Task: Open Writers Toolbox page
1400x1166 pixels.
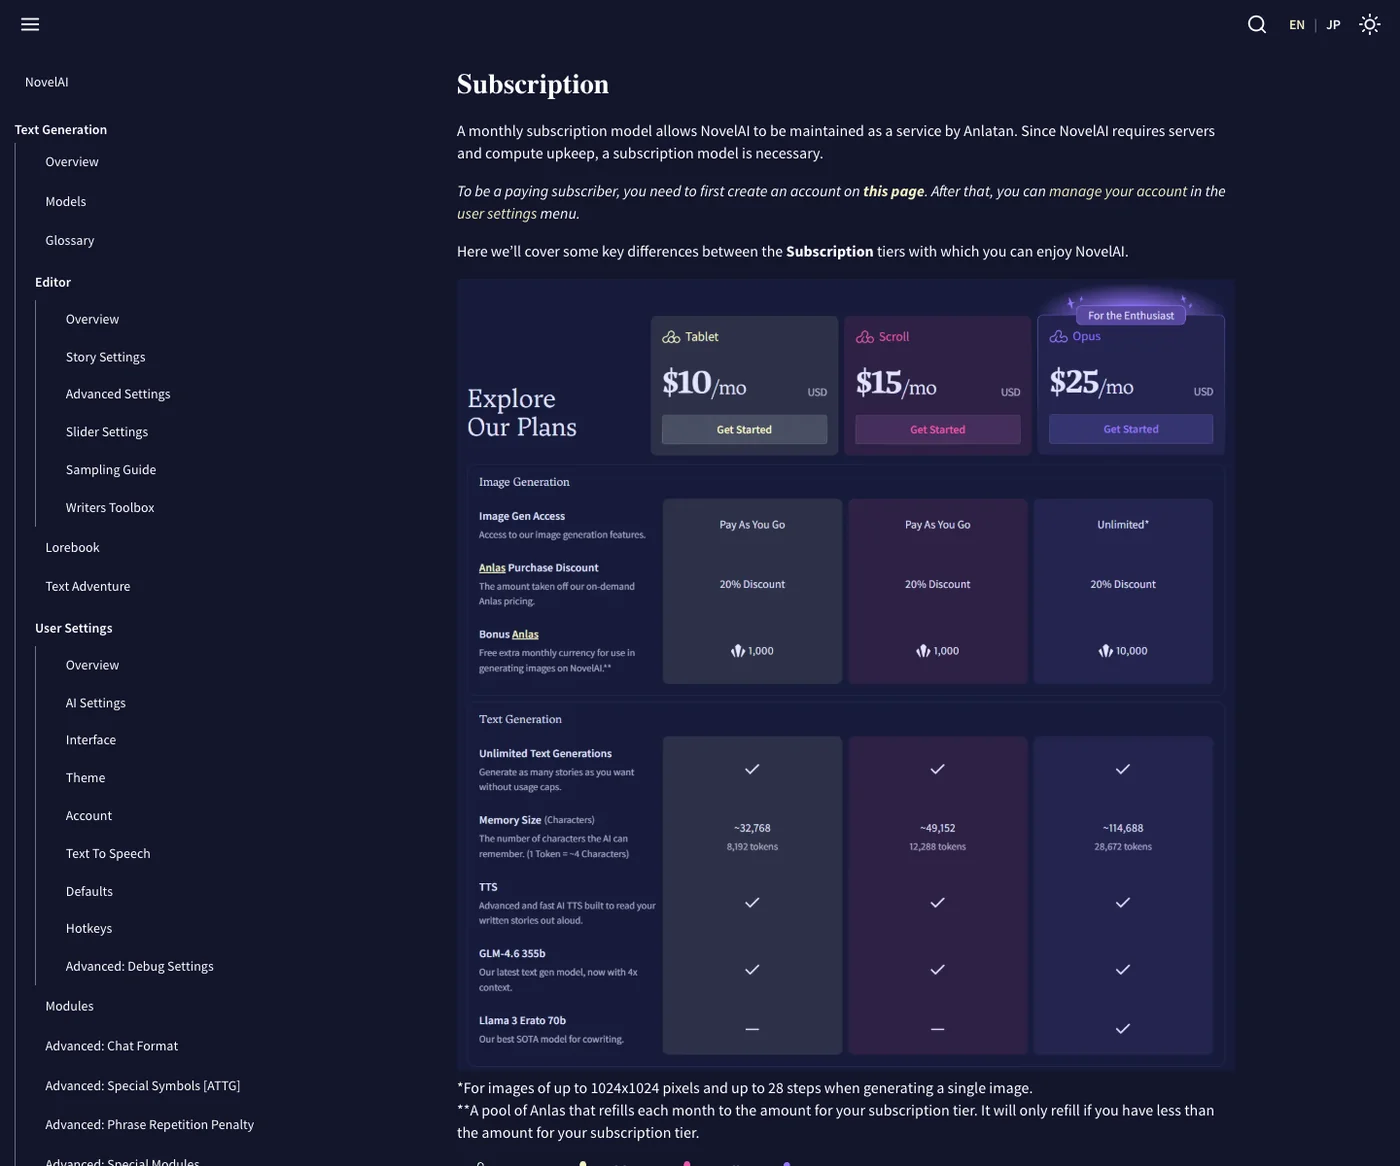Action: tap(110, 508)
